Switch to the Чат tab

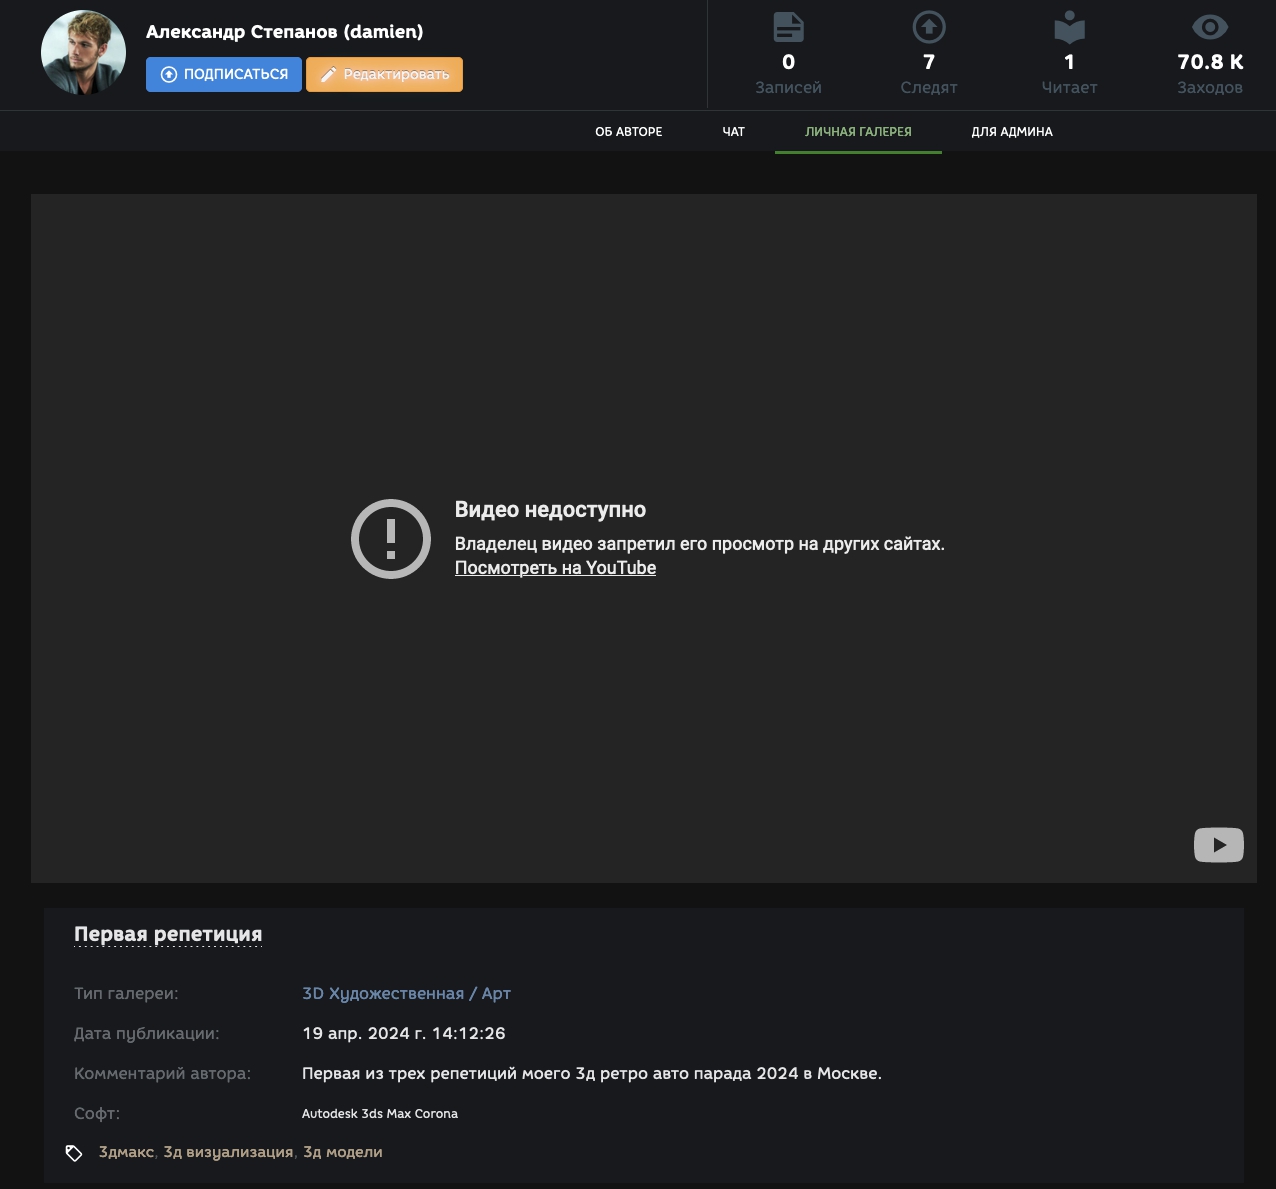point(733,132)
